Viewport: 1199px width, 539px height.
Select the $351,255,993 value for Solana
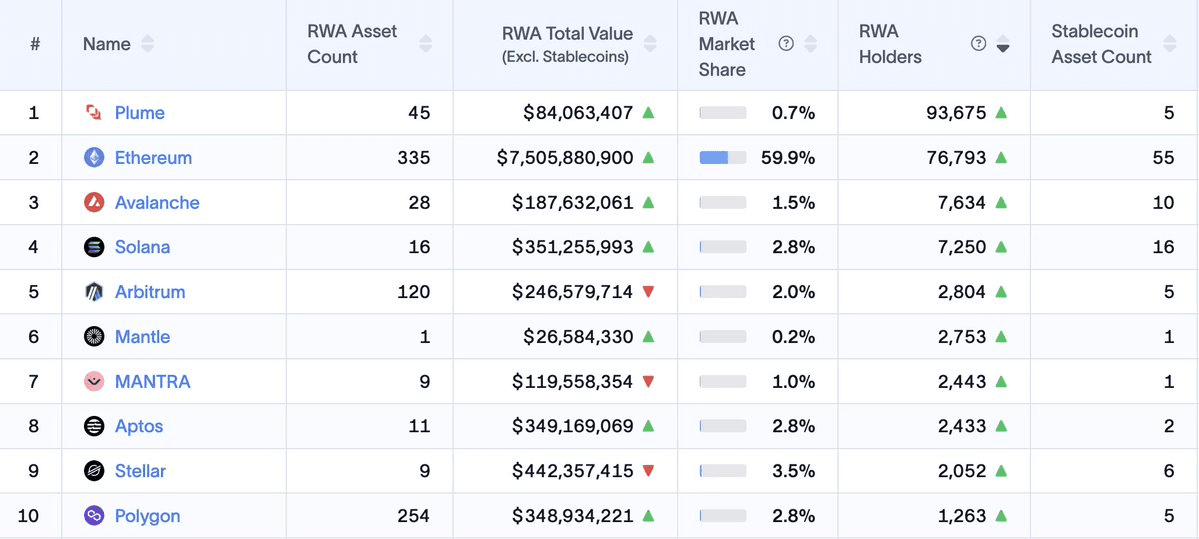[x=573, y=247]
